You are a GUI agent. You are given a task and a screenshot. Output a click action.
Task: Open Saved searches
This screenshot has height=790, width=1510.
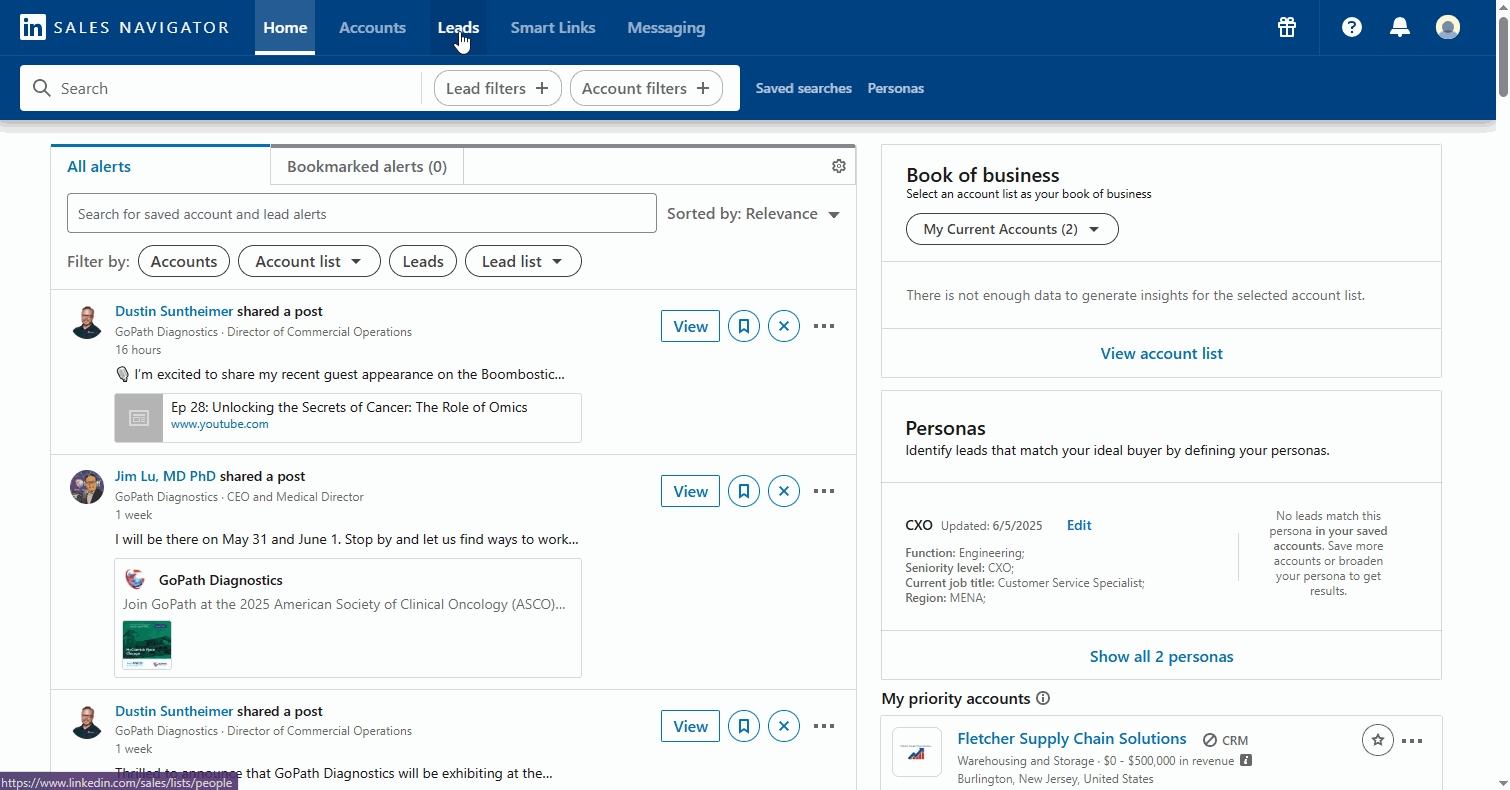coord(804,88)
